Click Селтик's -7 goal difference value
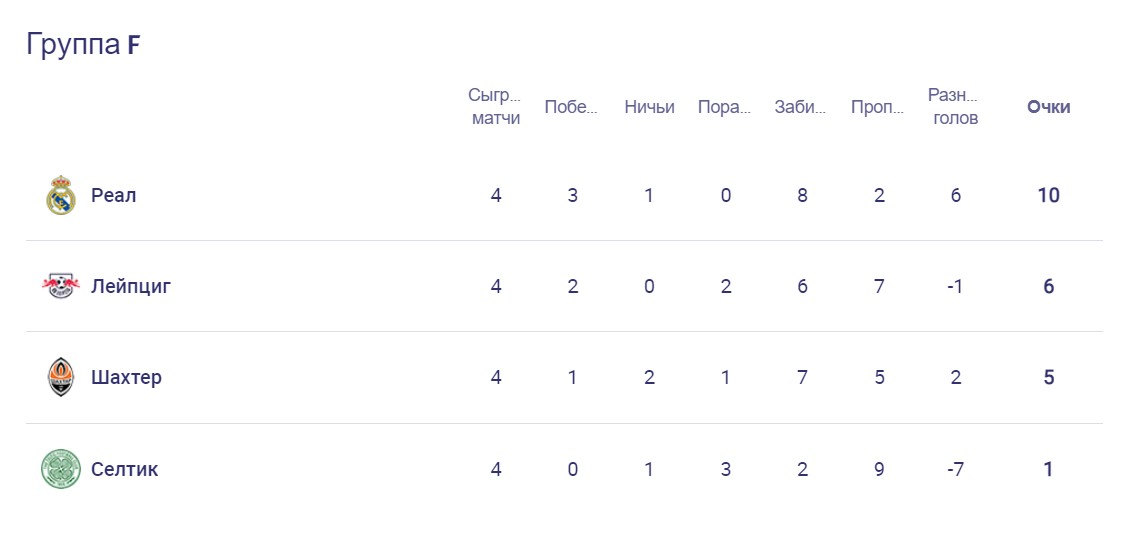Screen dimensions: 1131x541 (955, 469)
